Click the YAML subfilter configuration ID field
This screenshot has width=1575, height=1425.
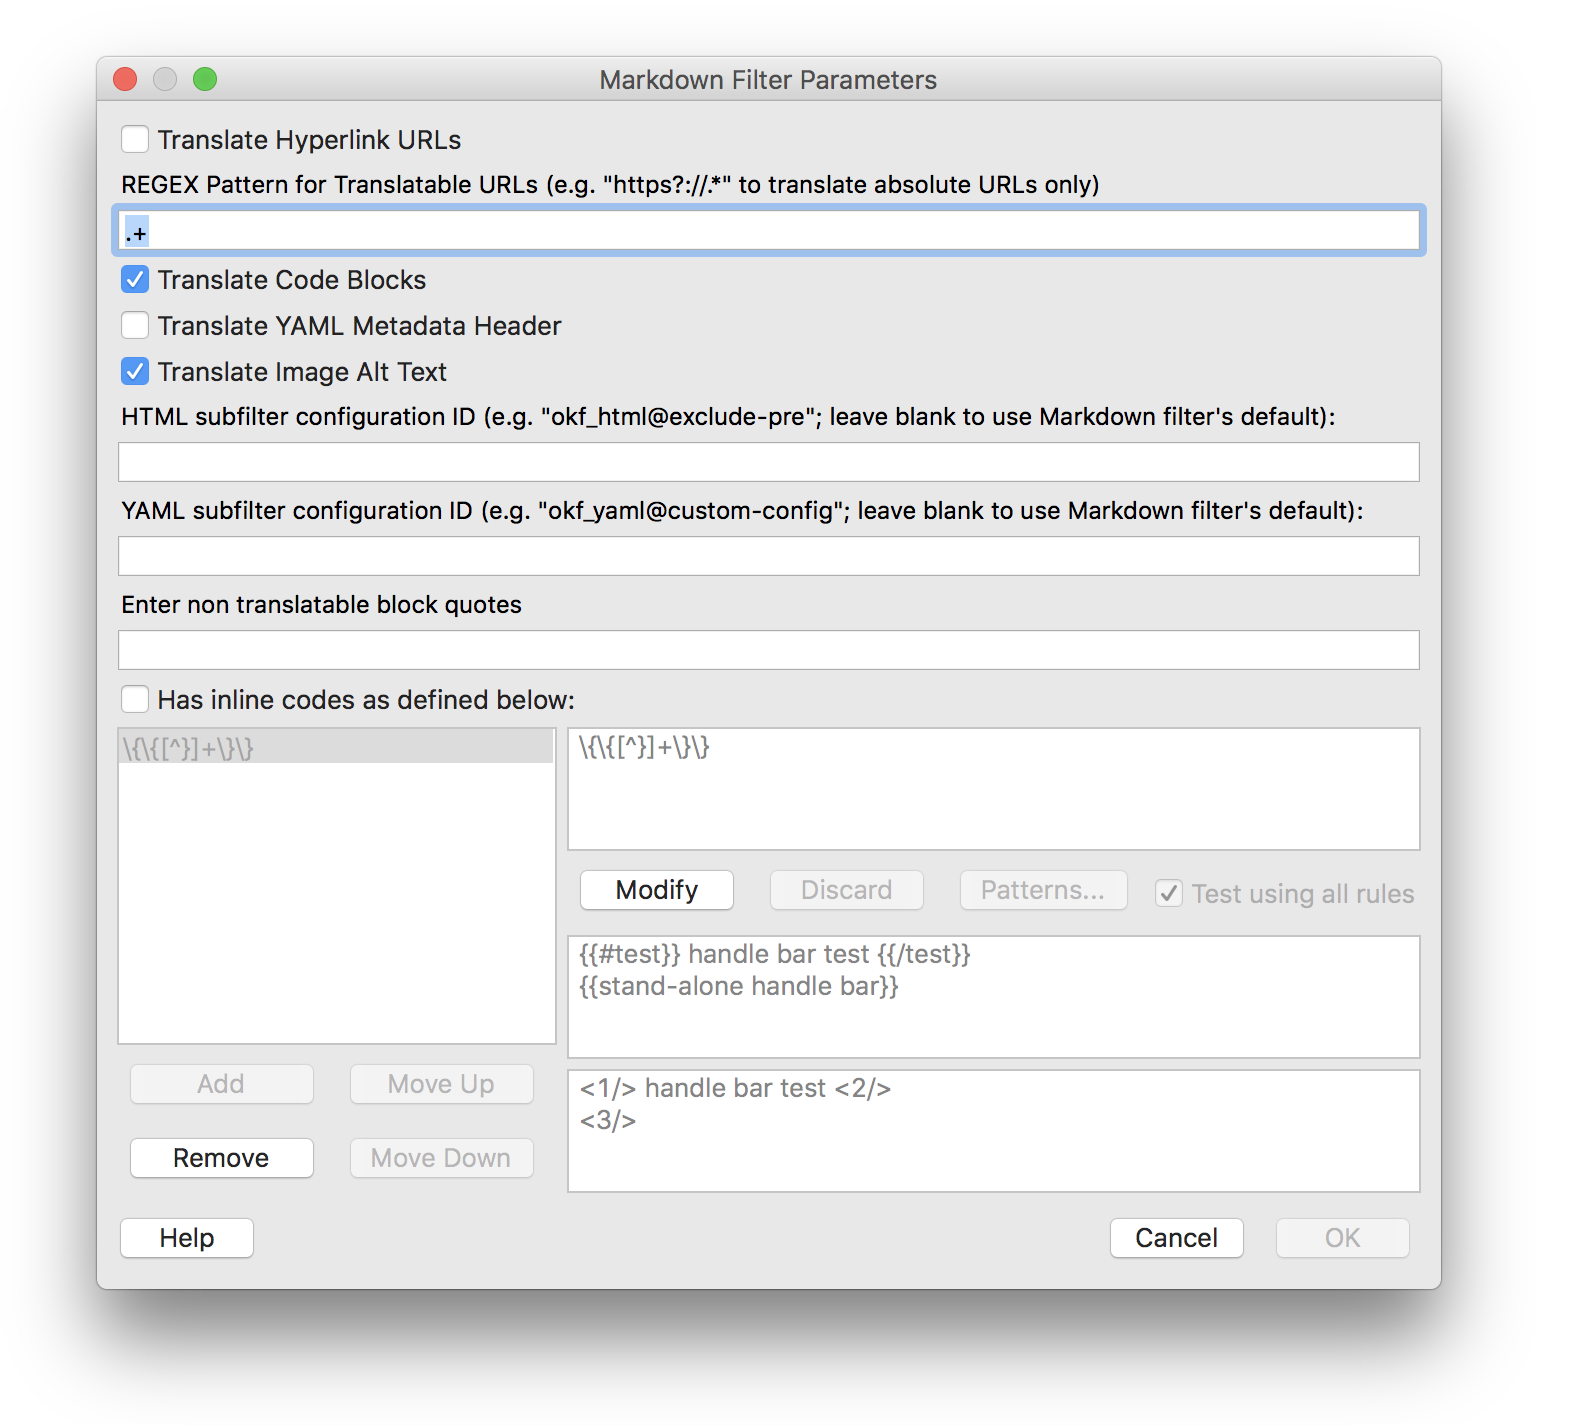click(768, 556)
